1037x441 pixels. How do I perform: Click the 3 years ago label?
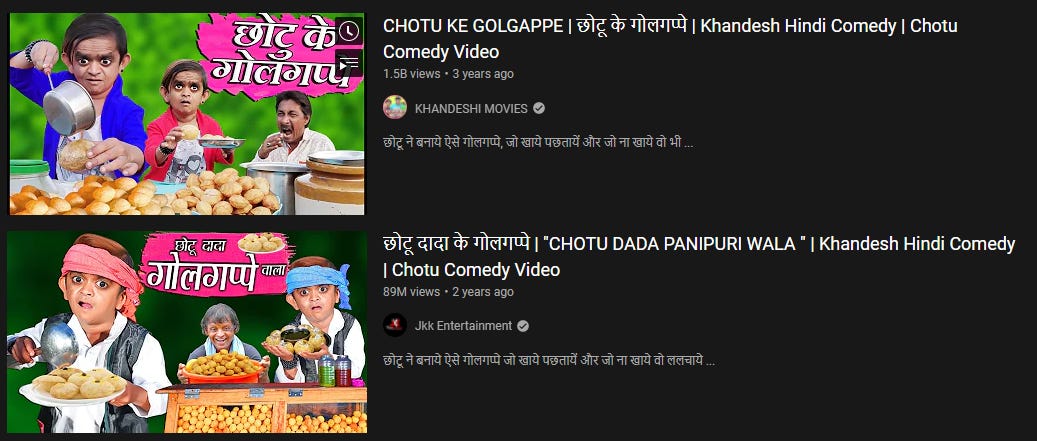tap(483, 74)
